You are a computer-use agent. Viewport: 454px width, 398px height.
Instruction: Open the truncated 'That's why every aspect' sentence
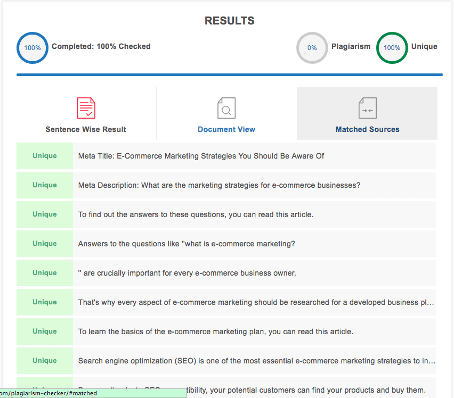pyautogui.click(x=255, y=302)
